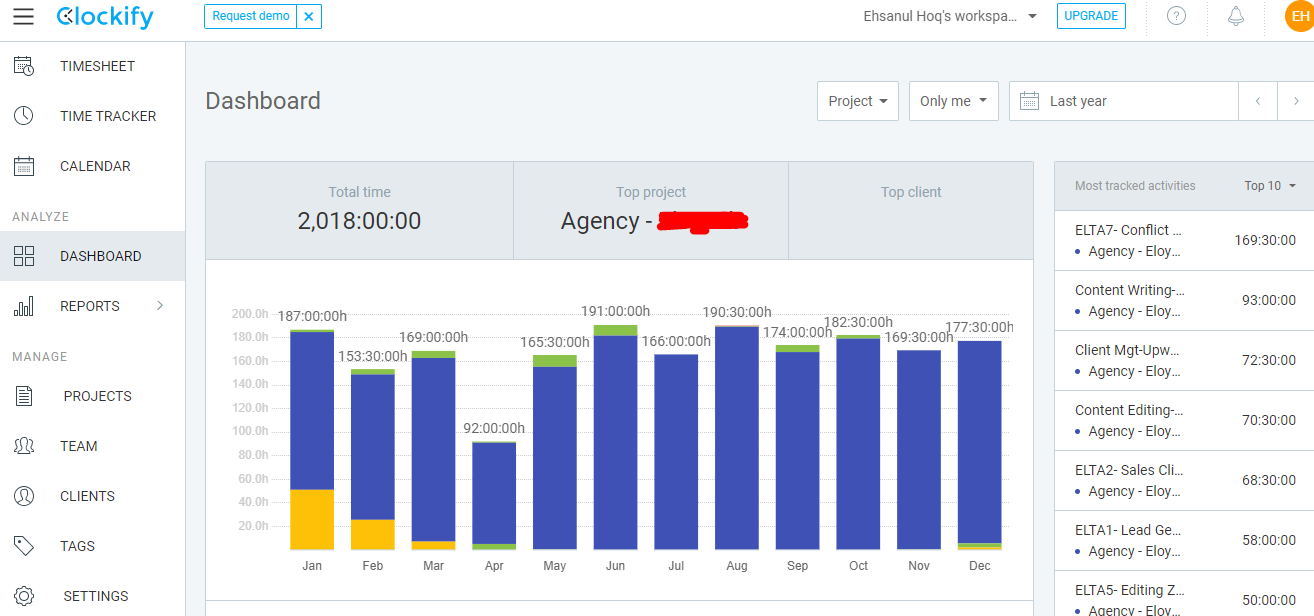Open the Calendar view

(x=23, y=165)
